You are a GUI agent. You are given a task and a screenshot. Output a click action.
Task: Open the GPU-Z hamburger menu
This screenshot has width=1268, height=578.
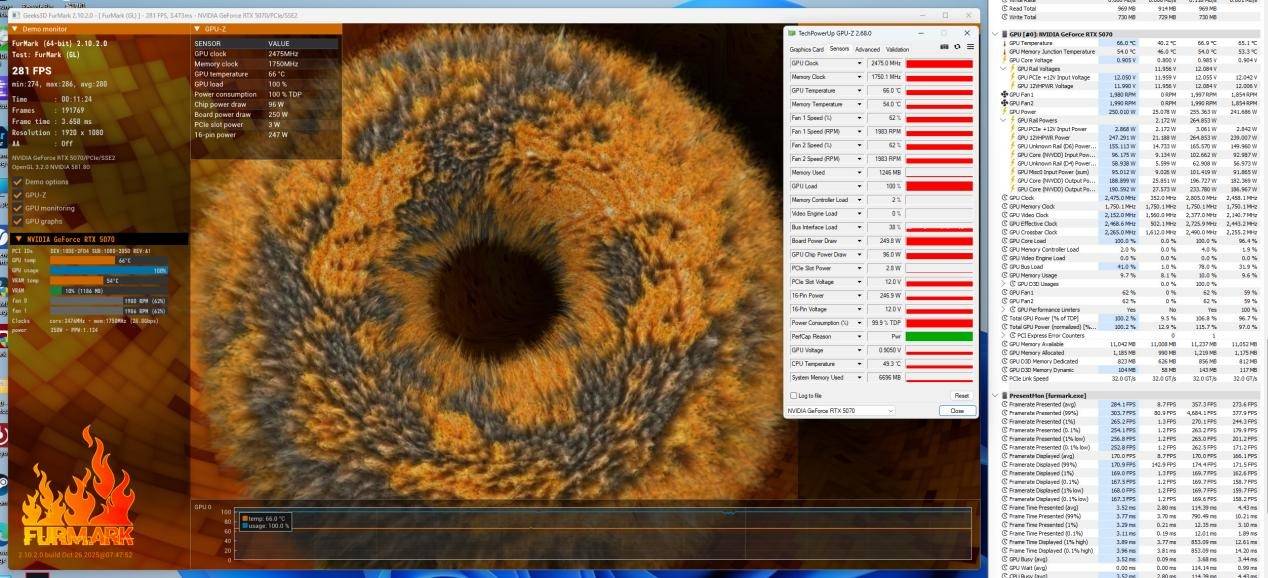969,47
